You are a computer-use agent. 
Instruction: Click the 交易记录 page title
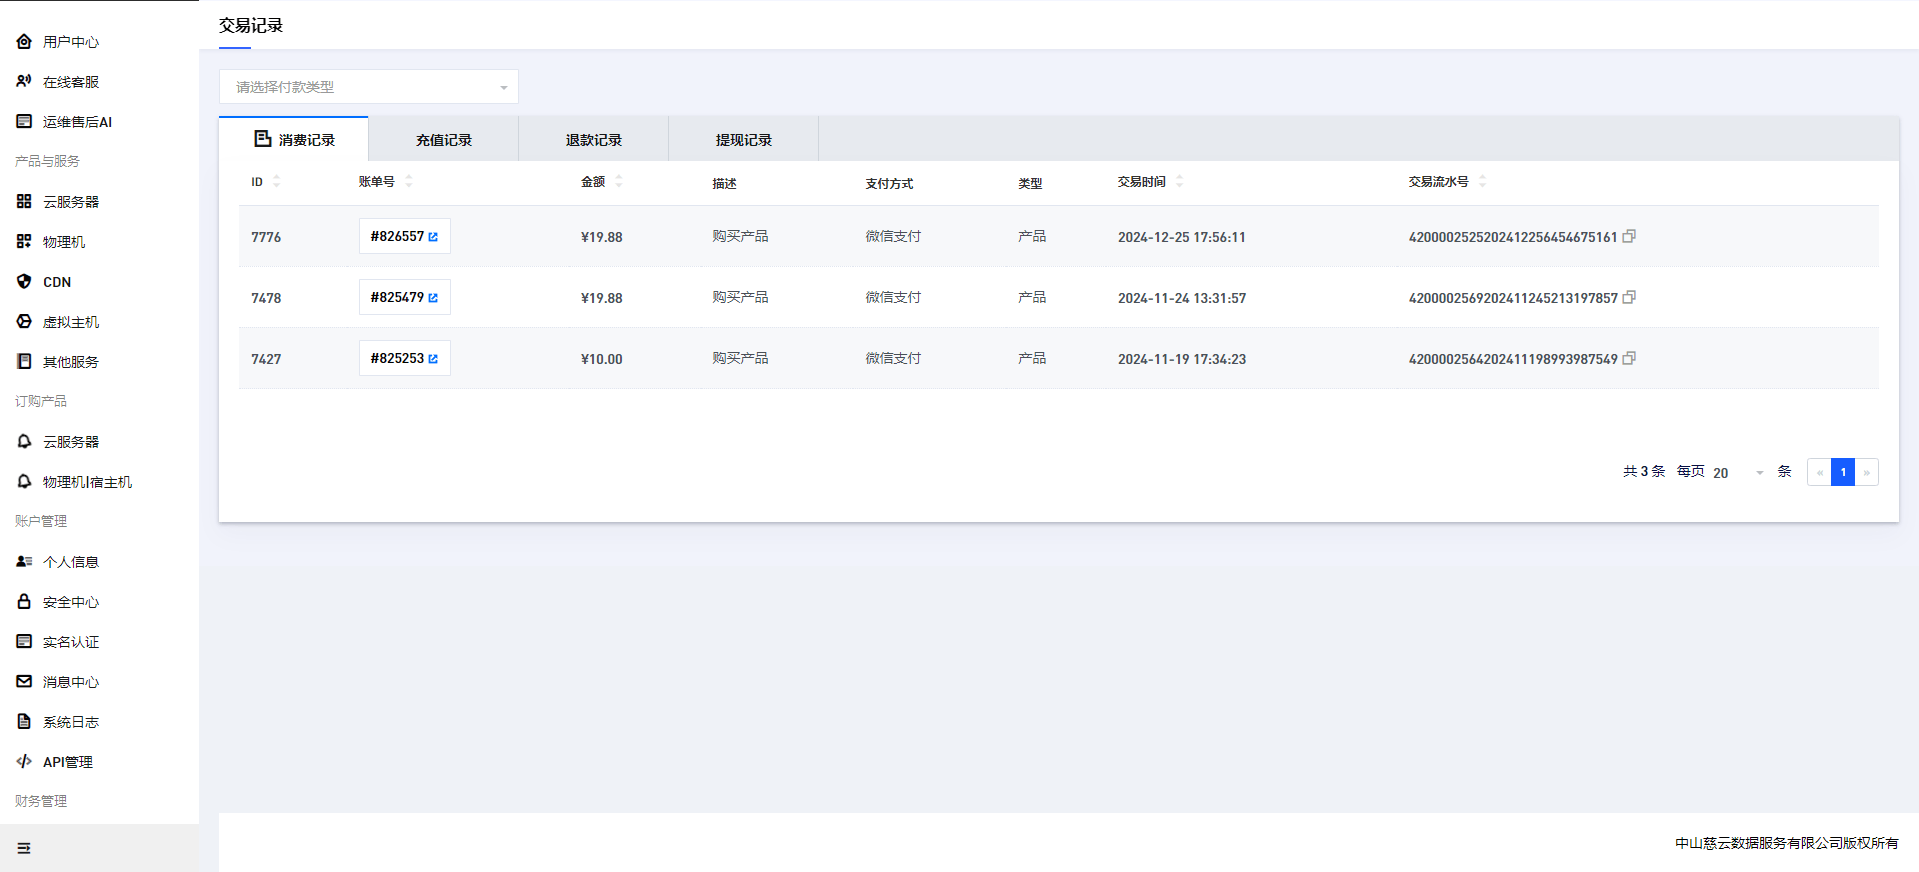[x=251, y=25]
